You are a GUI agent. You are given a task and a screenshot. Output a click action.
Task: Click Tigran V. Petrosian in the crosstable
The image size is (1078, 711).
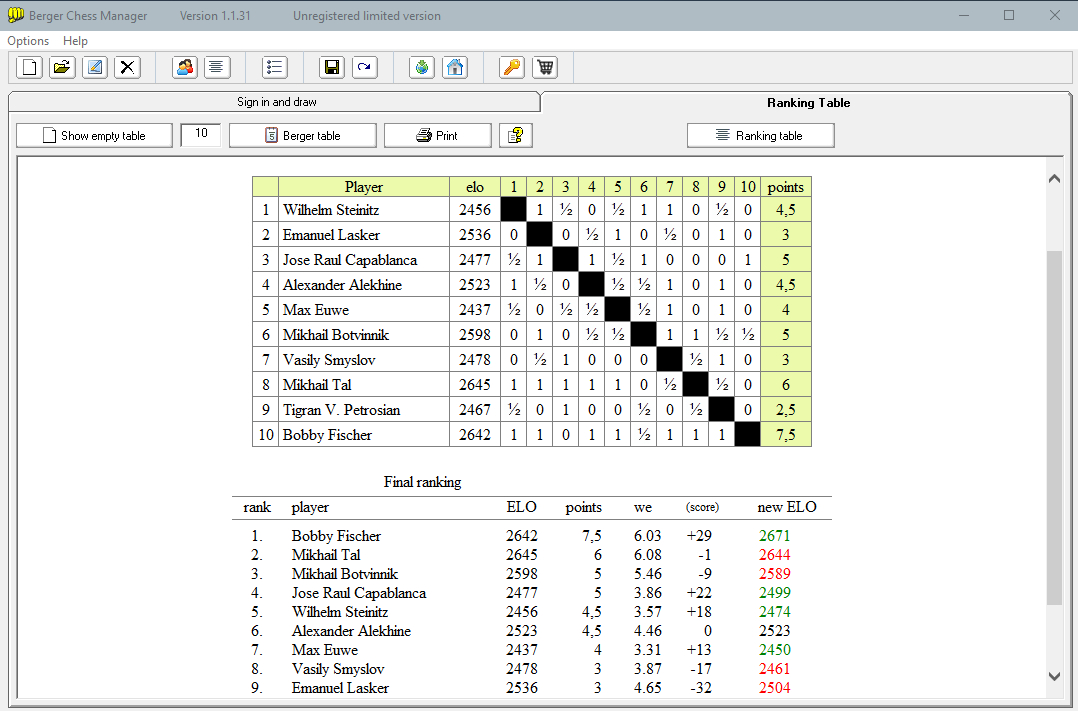tap(341, 410)
